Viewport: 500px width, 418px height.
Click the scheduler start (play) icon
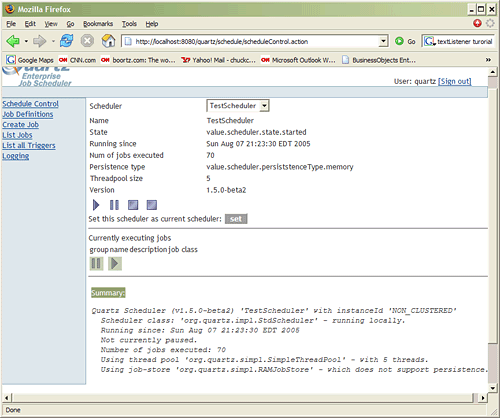tap(96, 205)
